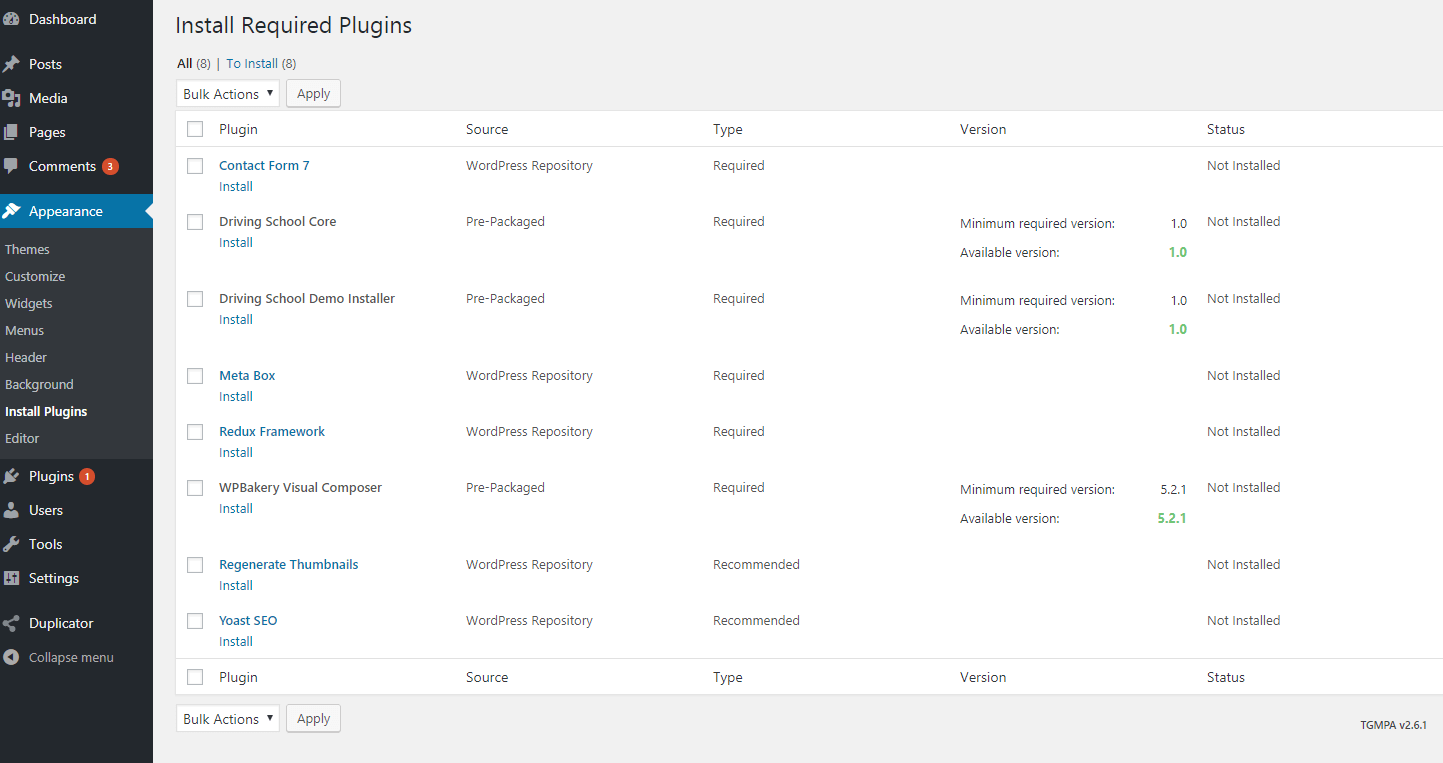The width and height of the screenshot is (1443, 763).
Task: Click the Pages document icon
Action: coord(11,132)
